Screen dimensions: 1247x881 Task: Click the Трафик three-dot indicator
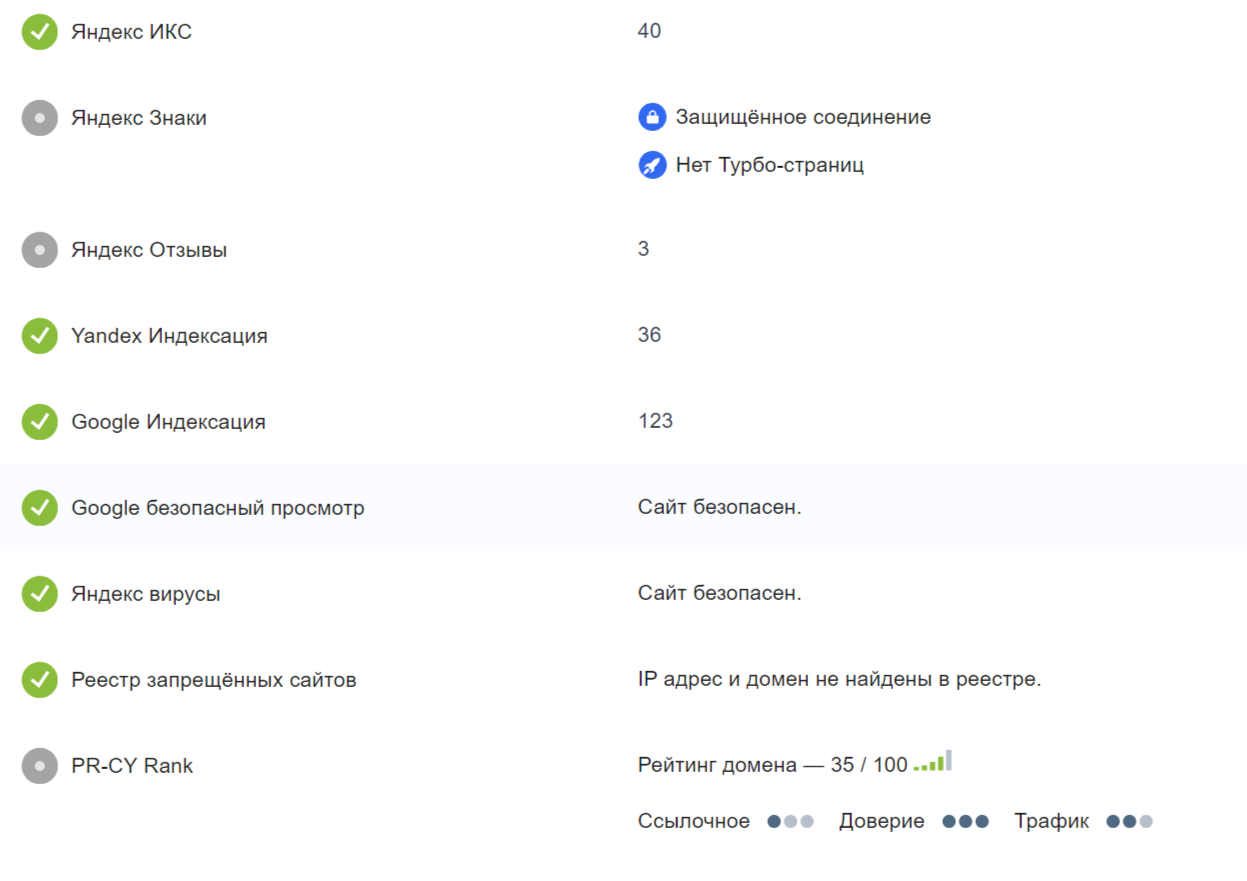1130,822
